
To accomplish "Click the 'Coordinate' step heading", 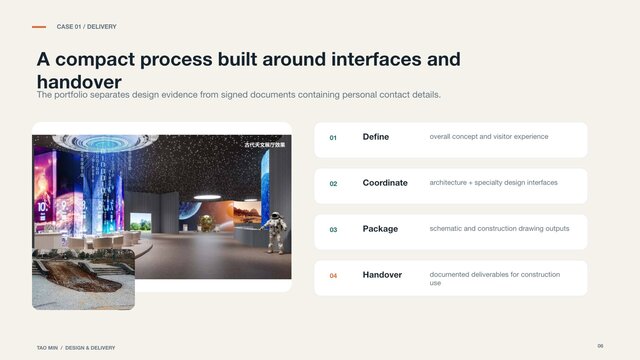I will point(385,183).
